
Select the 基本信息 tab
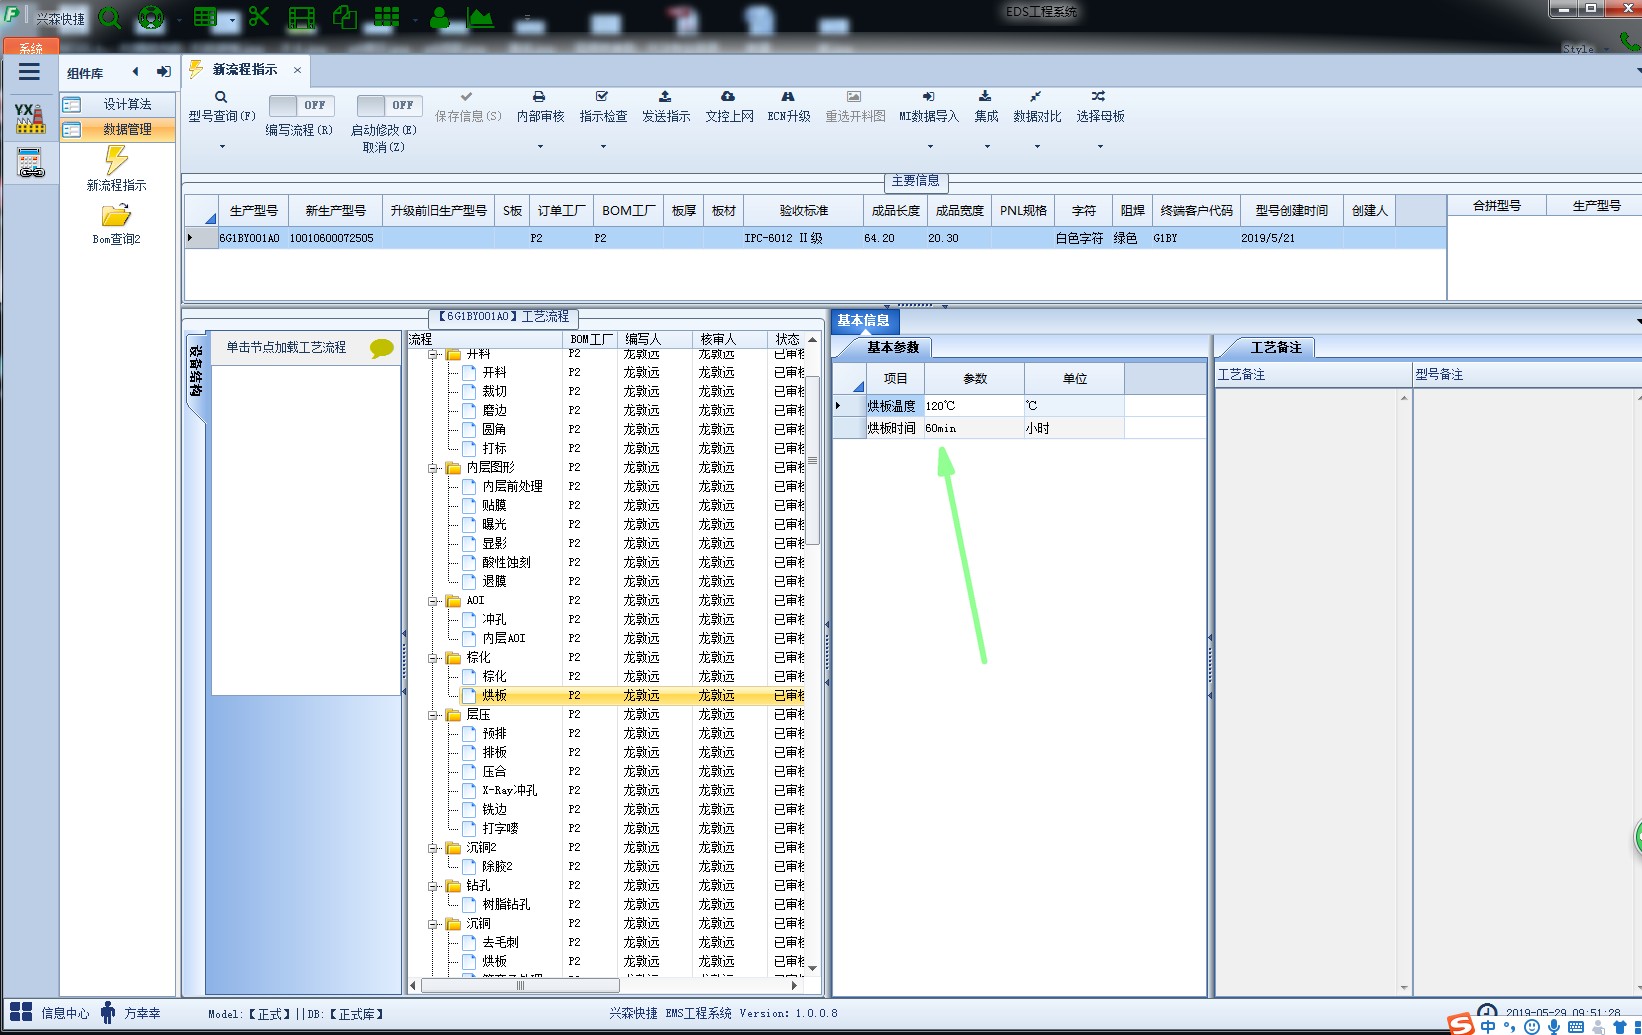point(863,321)
